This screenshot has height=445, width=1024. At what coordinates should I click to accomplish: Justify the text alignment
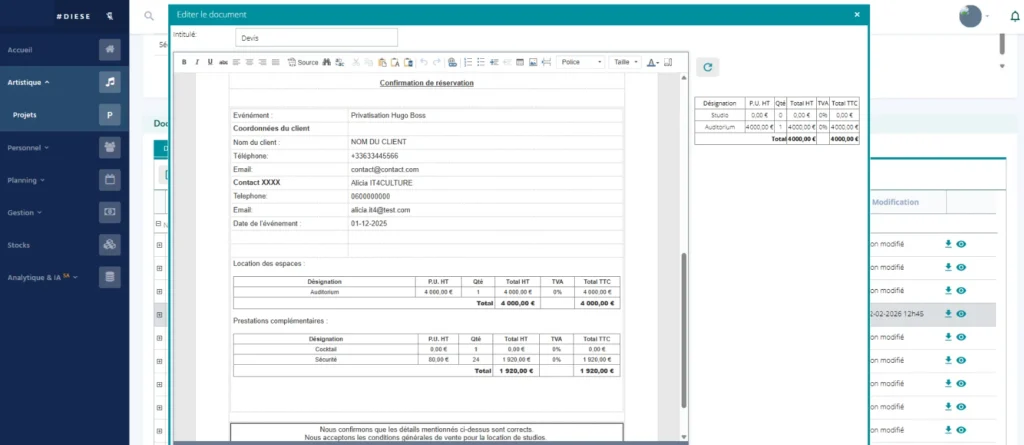(x=276, y=62)
